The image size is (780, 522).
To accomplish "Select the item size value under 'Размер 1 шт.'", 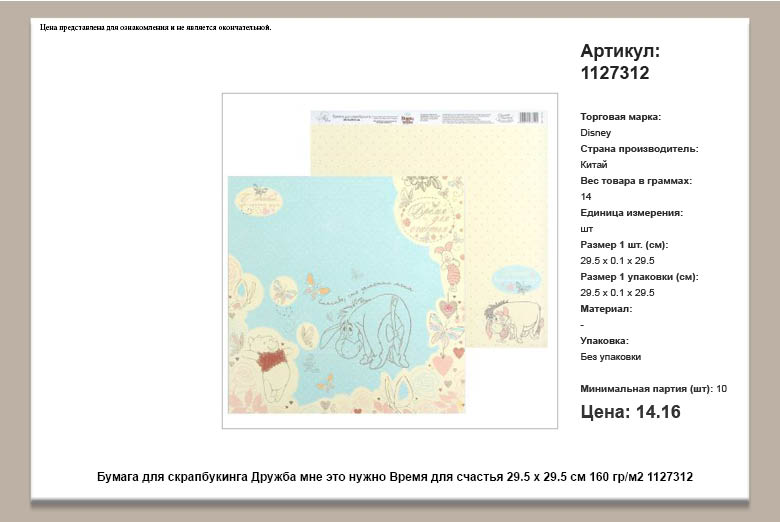I will 617,261.
